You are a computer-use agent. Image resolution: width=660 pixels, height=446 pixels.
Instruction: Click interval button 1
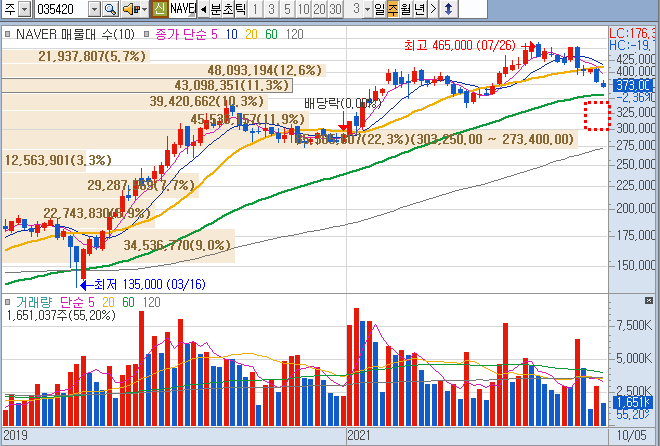pos(255,9)
